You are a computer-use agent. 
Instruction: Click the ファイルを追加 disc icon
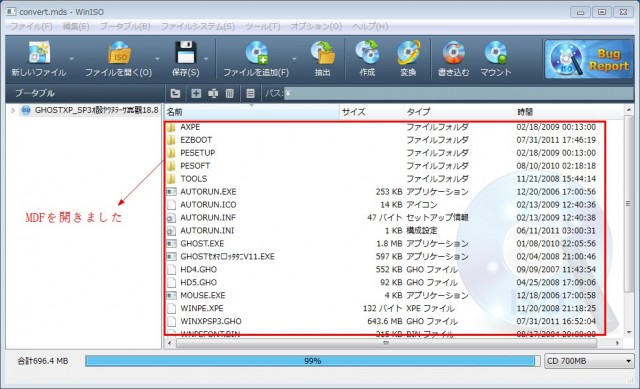coord(256,52)
